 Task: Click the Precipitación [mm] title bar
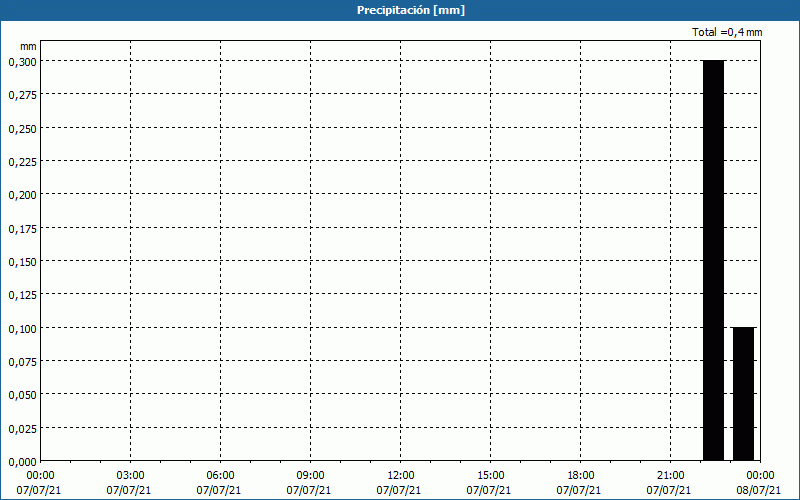click(400, 10)
